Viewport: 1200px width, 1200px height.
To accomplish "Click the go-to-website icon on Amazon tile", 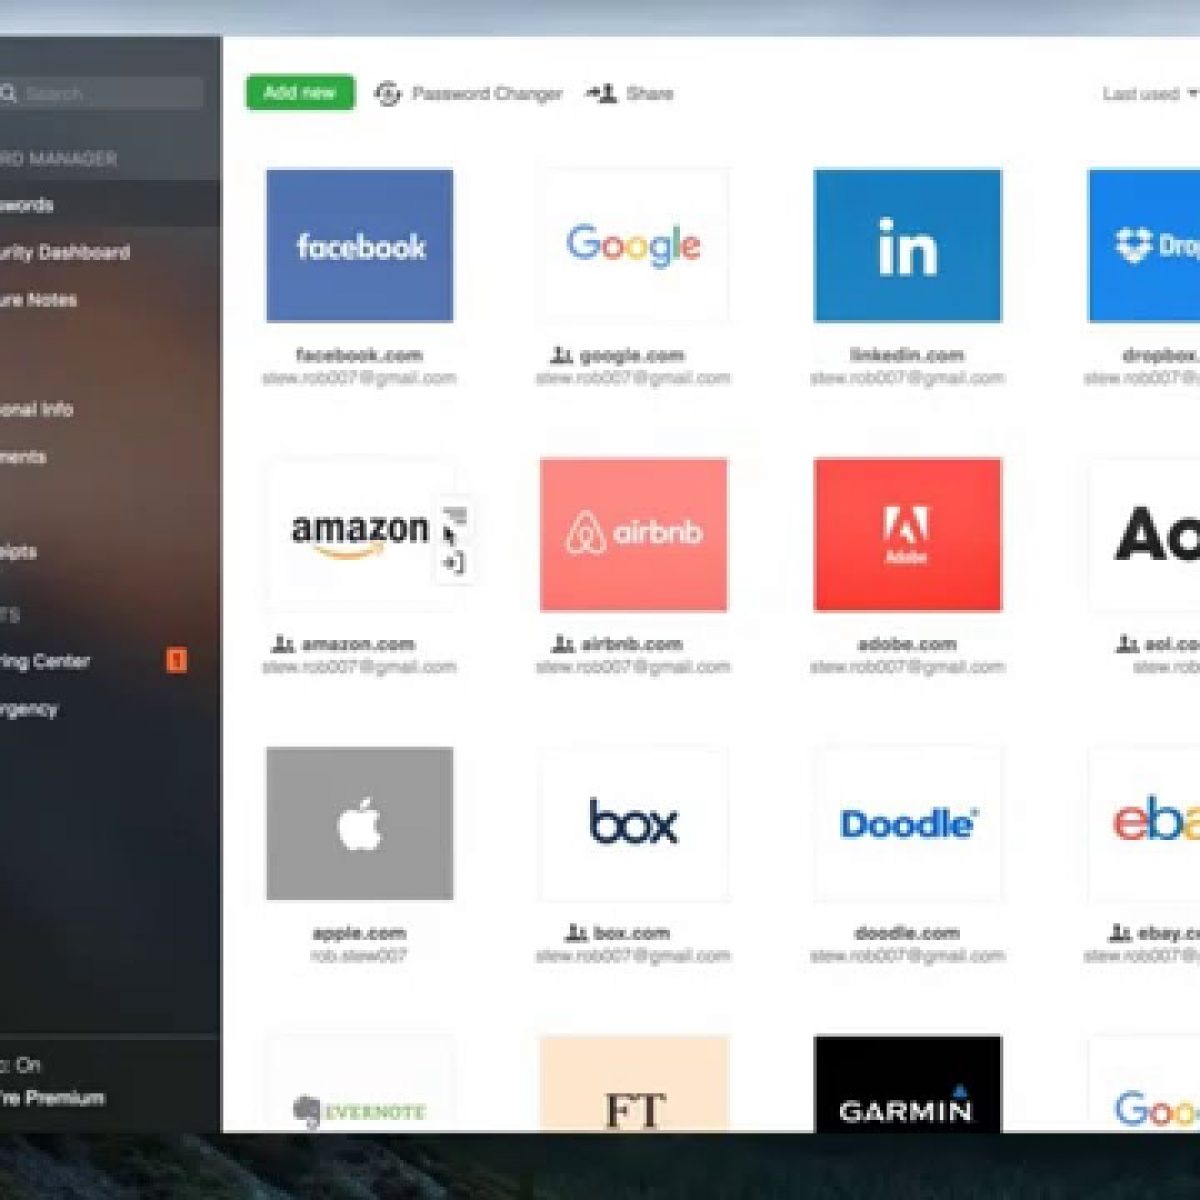I will click(x=455, y=565).
